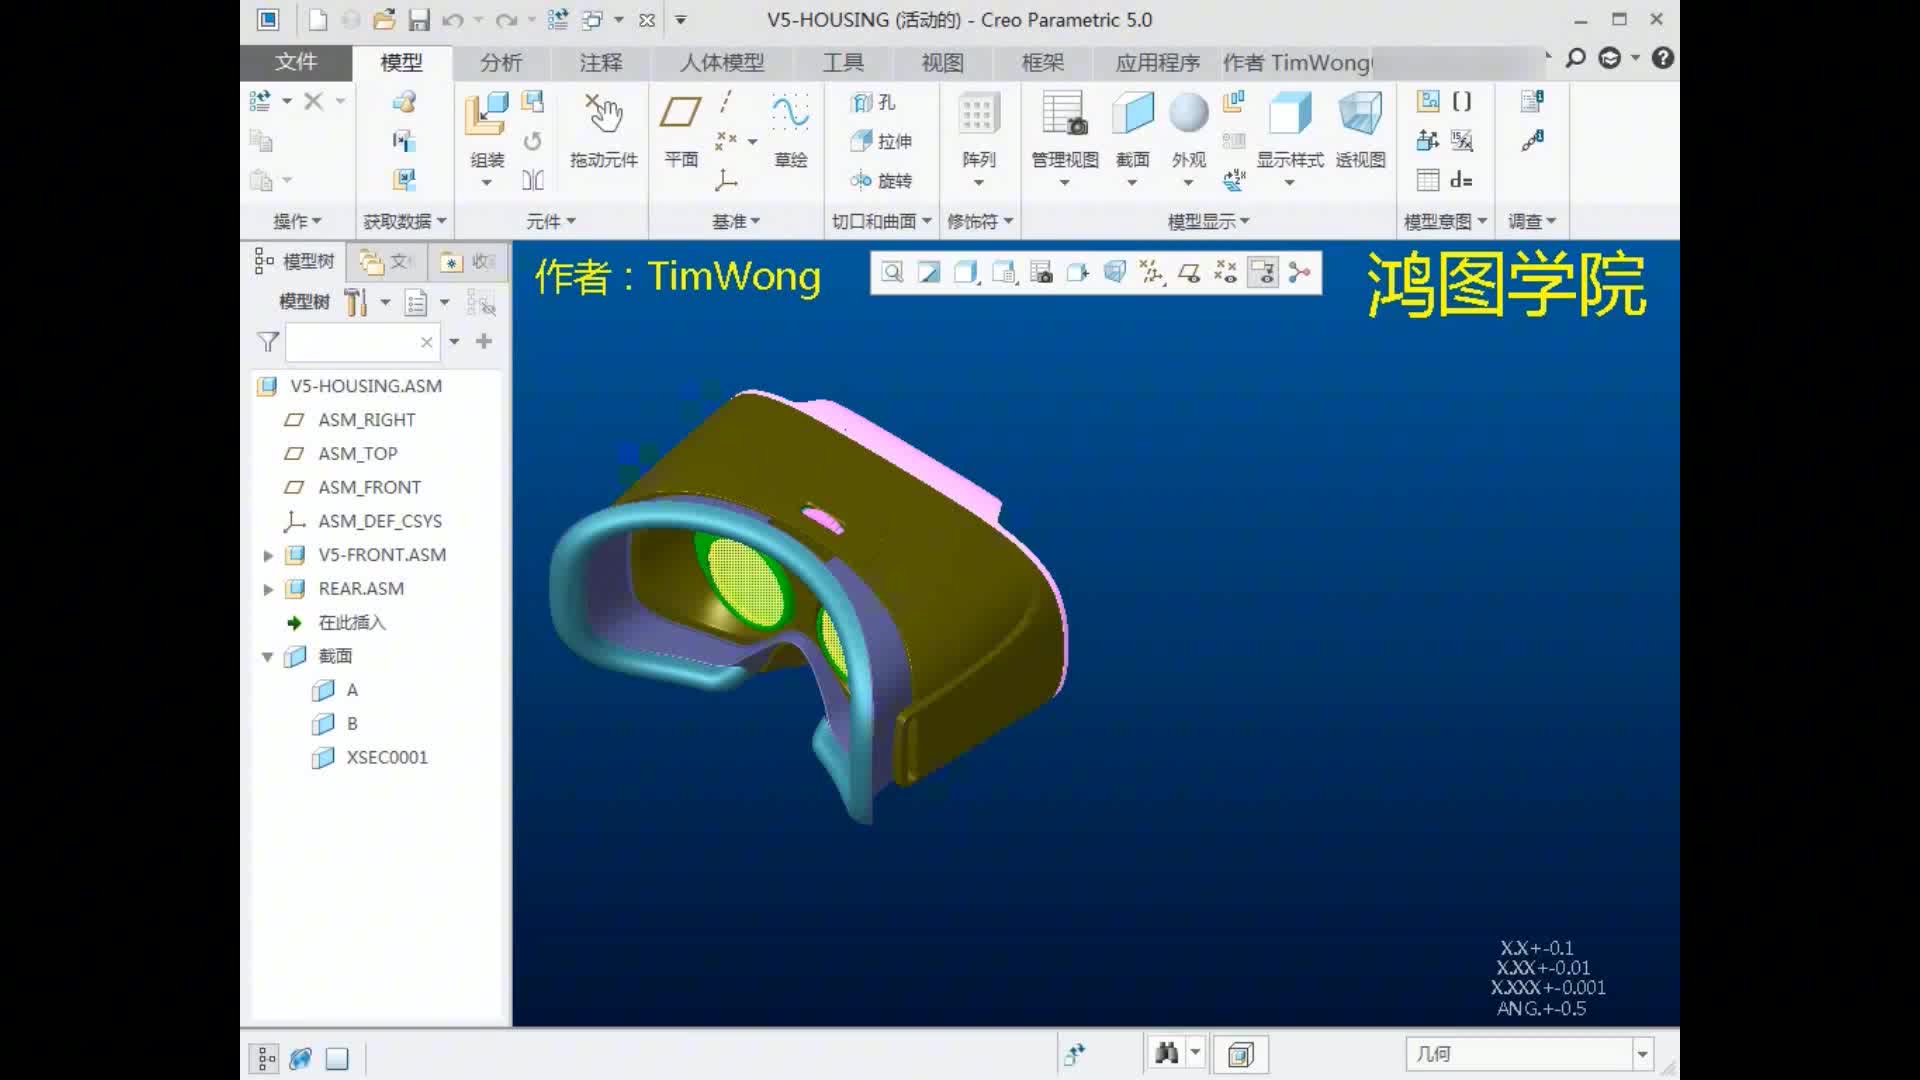Toggle the web browser icon in status bar
This screenshot has height=1080, width=1920.
coord(301,1058)
